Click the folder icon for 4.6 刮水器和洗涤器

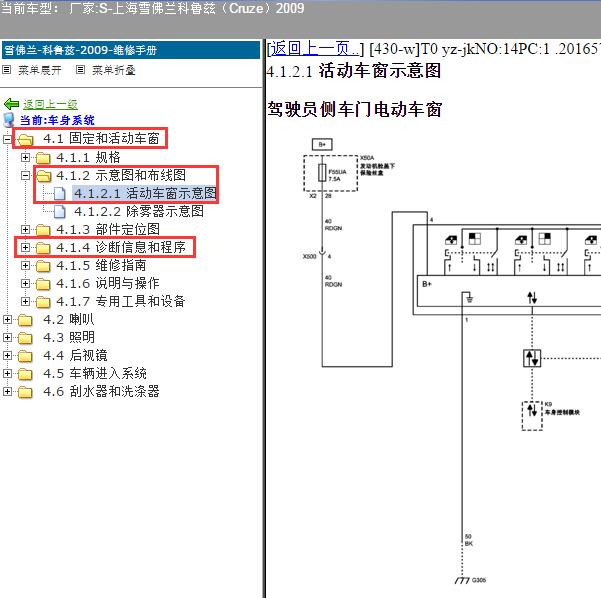coord(25,392)
